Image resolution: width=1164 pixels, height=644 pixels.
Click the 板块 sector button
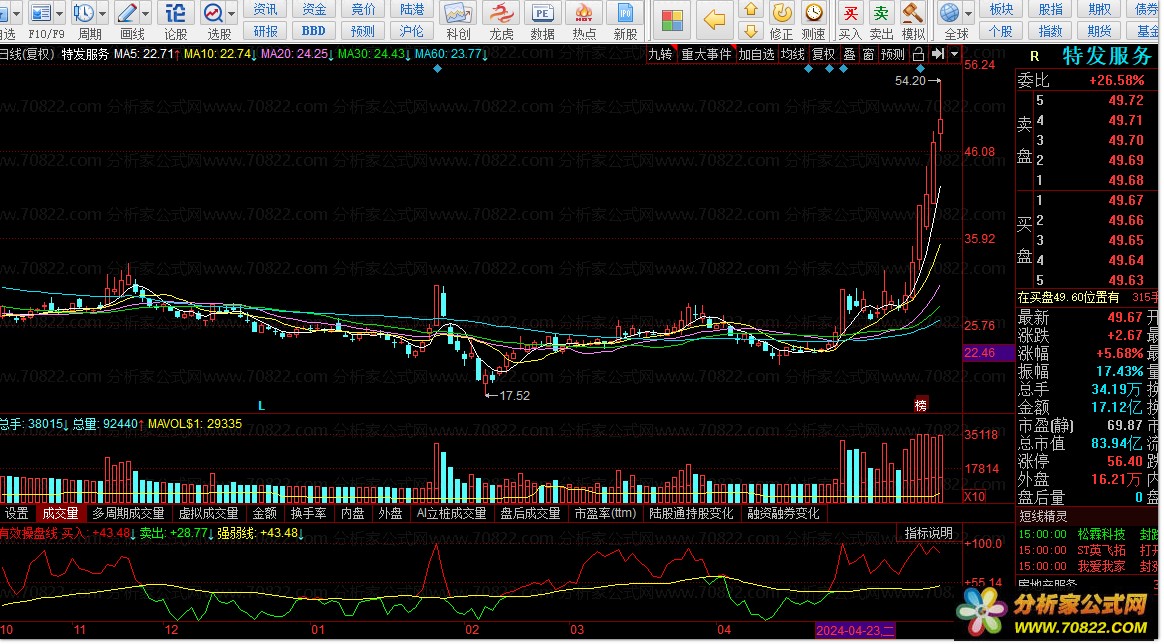tap(1001, 9)
